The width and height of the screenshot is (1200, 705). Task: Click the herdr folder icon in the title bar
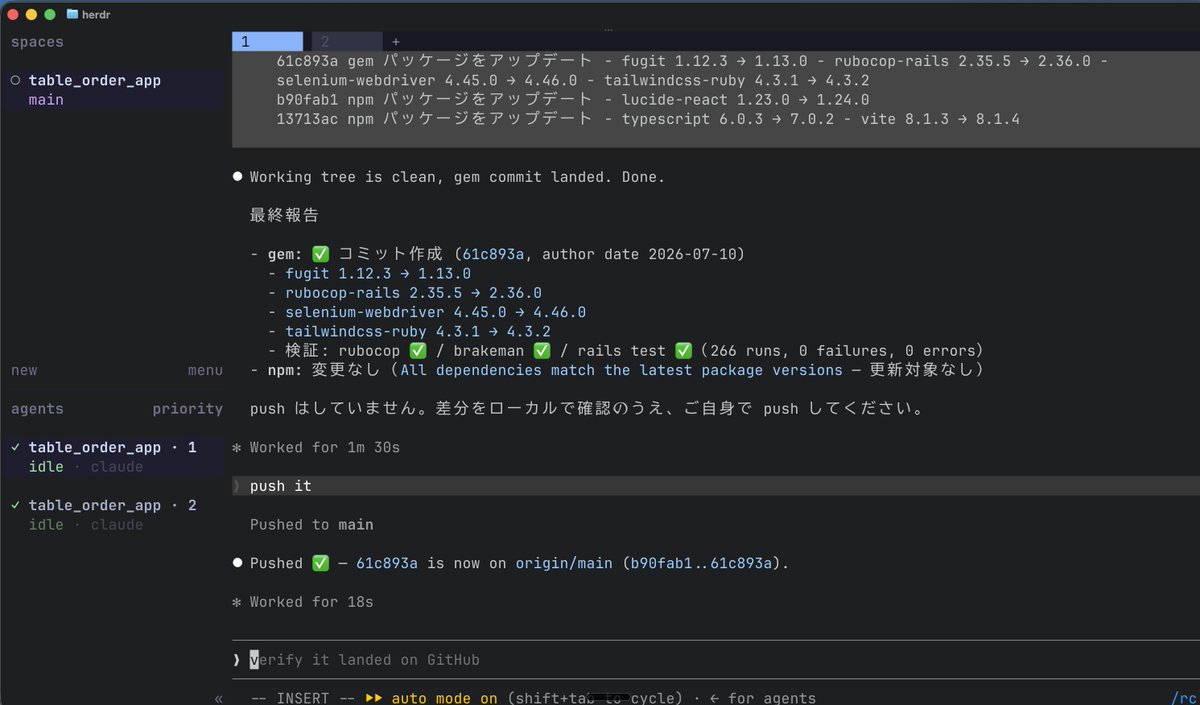click(x=72, y=14)
